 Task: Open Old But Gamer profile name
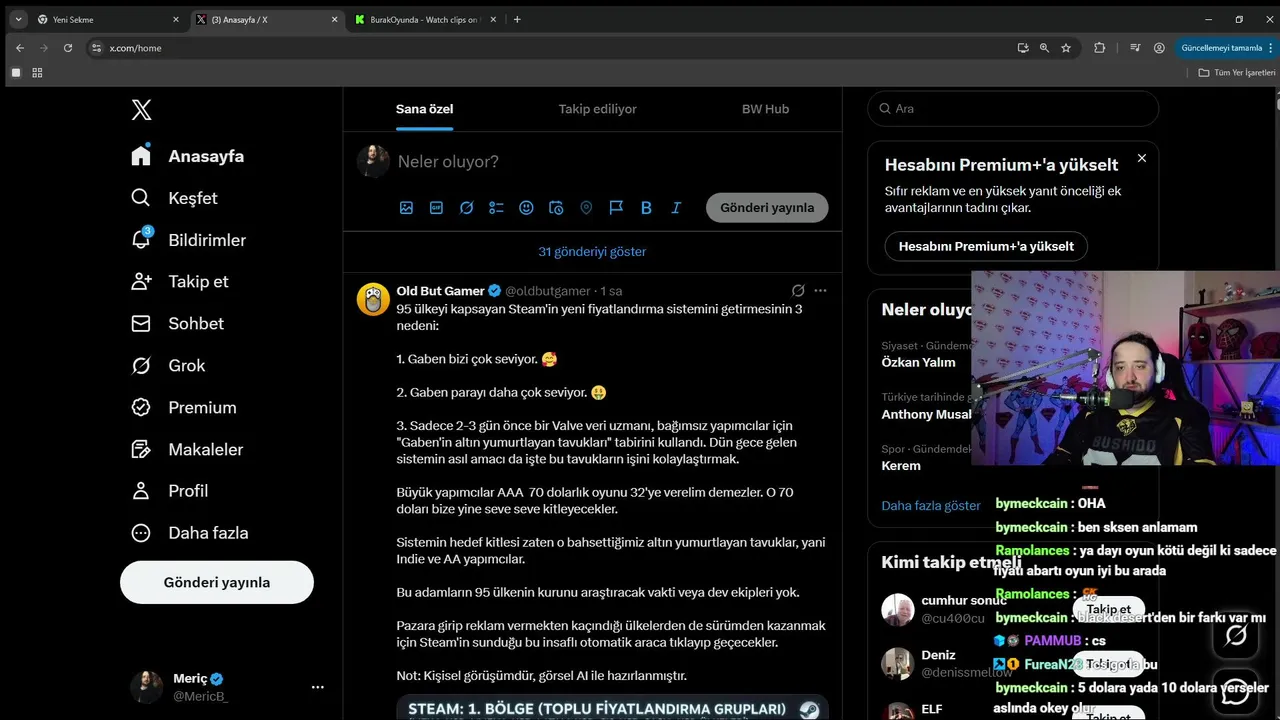[x=440, y=291]
